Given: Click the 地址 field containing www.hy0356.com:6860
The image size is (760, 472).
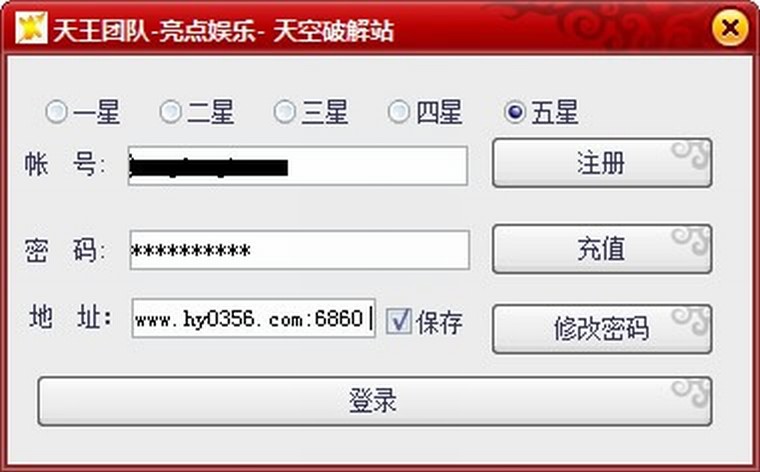Looking at the screenshot, I should 253,319.
